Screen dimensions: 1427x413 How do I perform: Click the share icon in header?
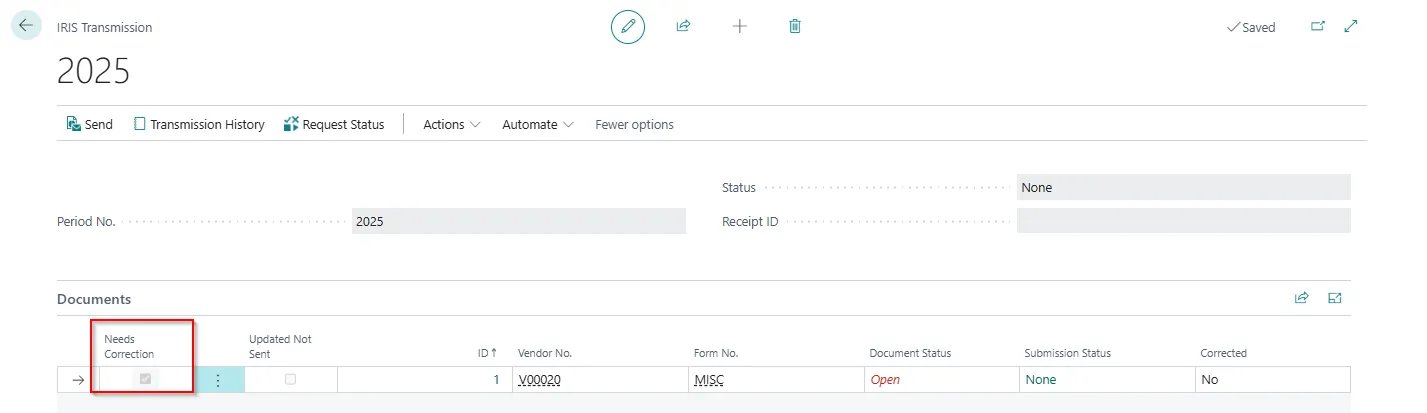pyautogui.click(x=684, y=27)
